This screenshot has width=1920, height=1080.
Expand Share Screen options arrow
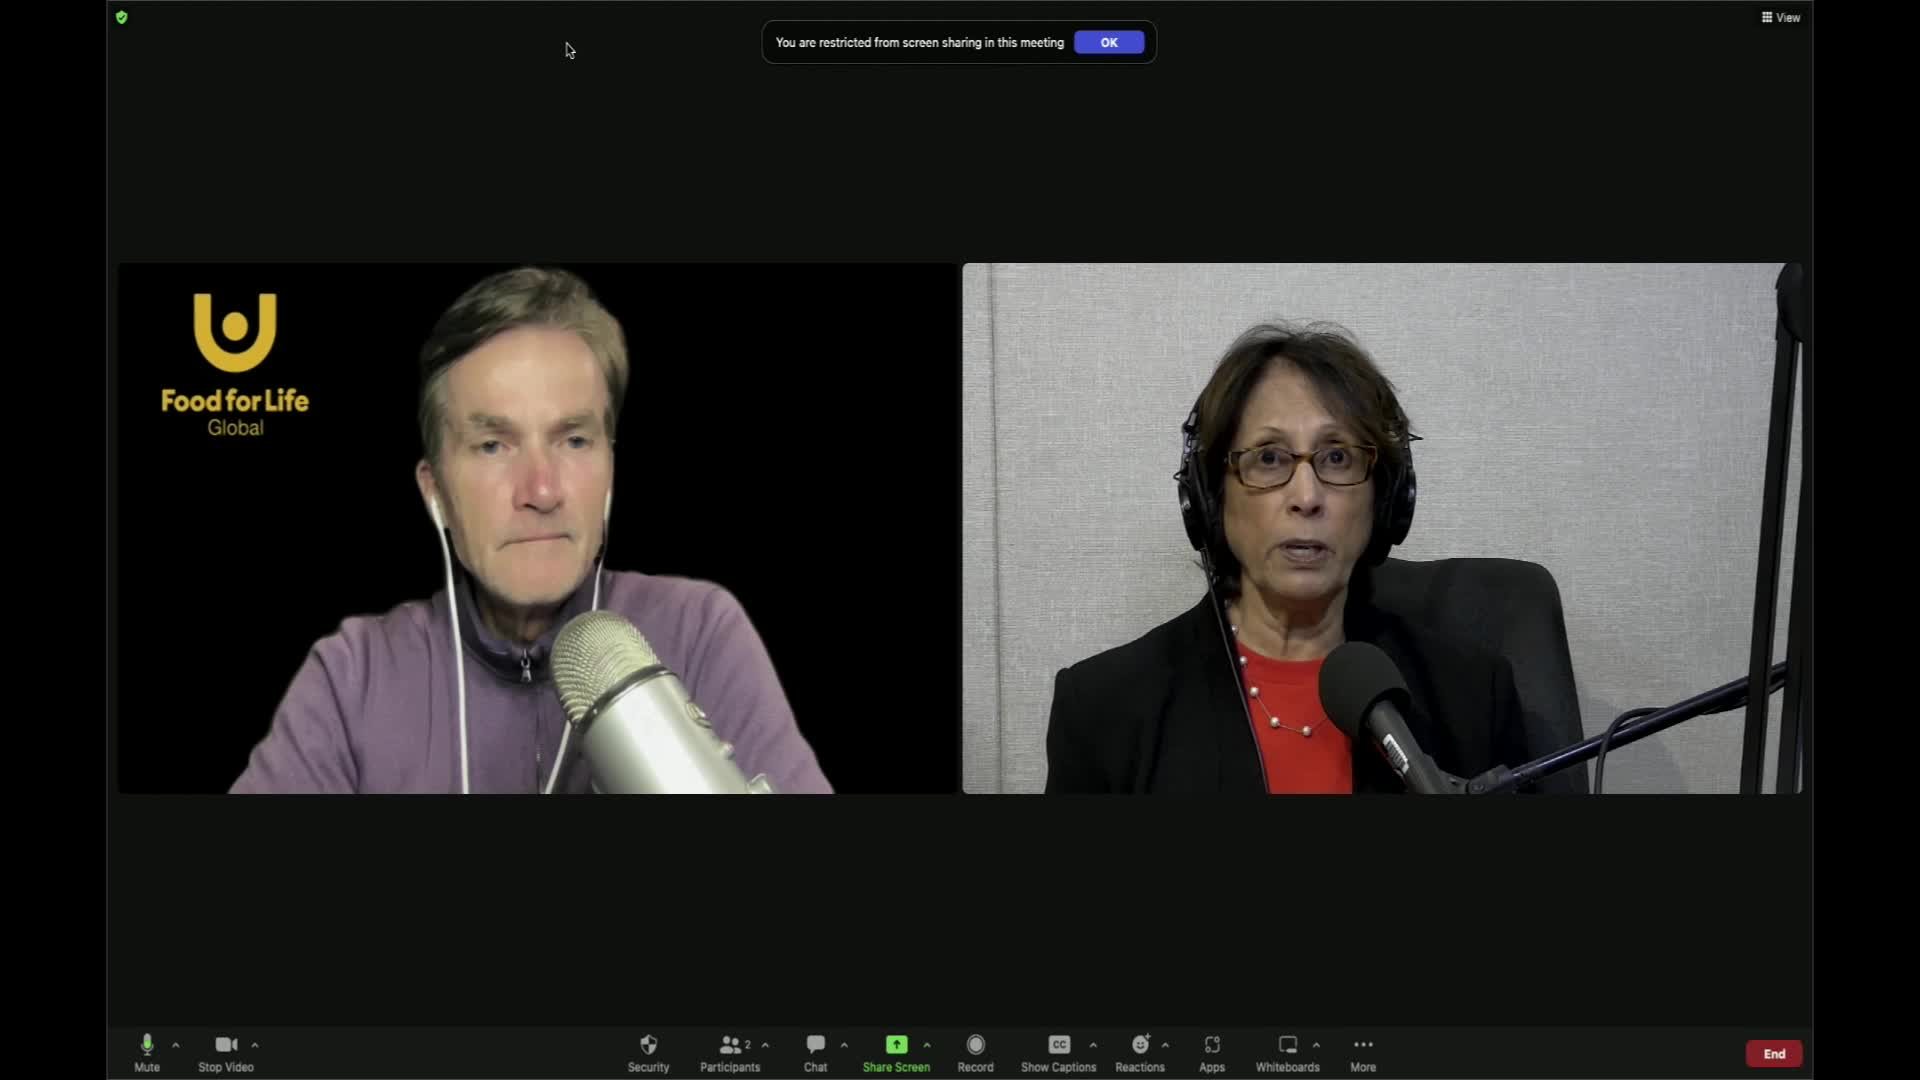point(927,1045)
